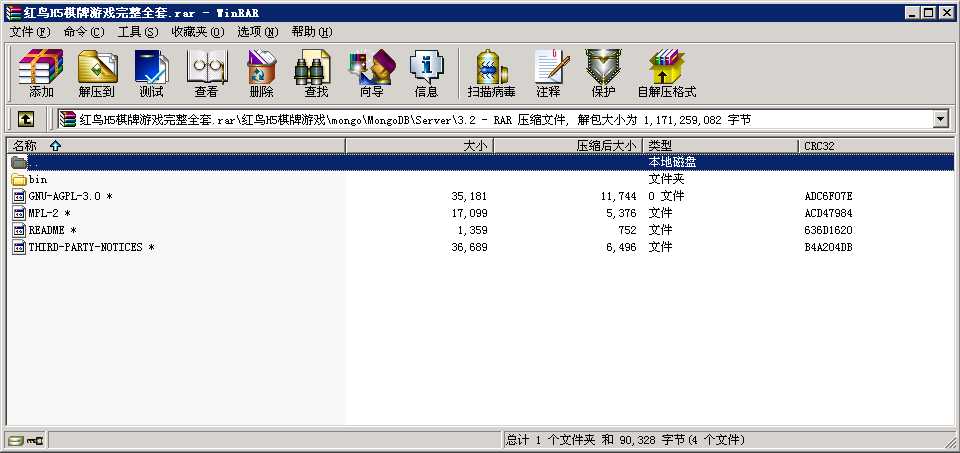Open the File (文件) menu

pos(29,32)
